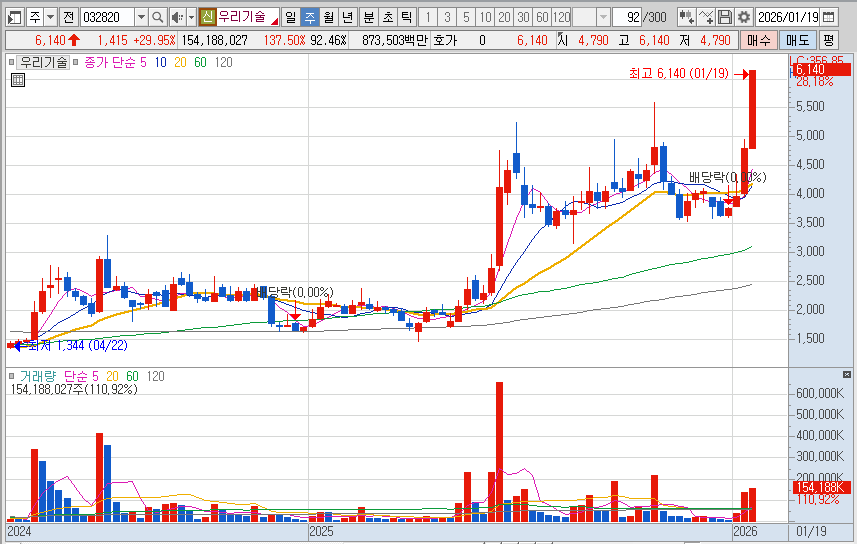Choose the 3 interval button

[447, 17]
